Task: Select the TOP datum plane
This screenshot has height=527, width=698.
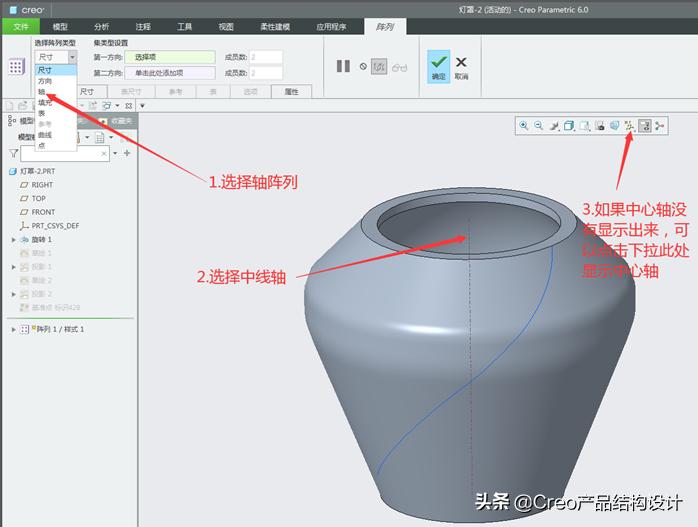Action: [x=33, y=199]
